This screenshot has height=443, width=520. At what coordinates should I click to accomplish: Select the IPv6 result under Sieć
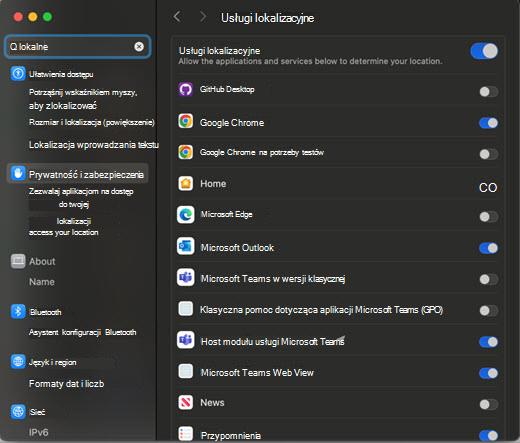(38, 432)
